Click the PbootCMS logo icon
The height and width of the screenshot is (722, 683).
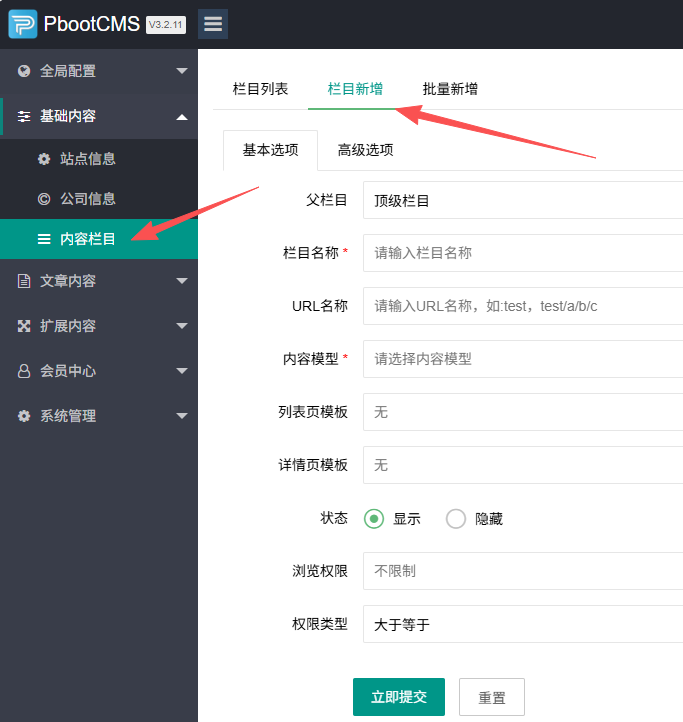coord(23,24)
